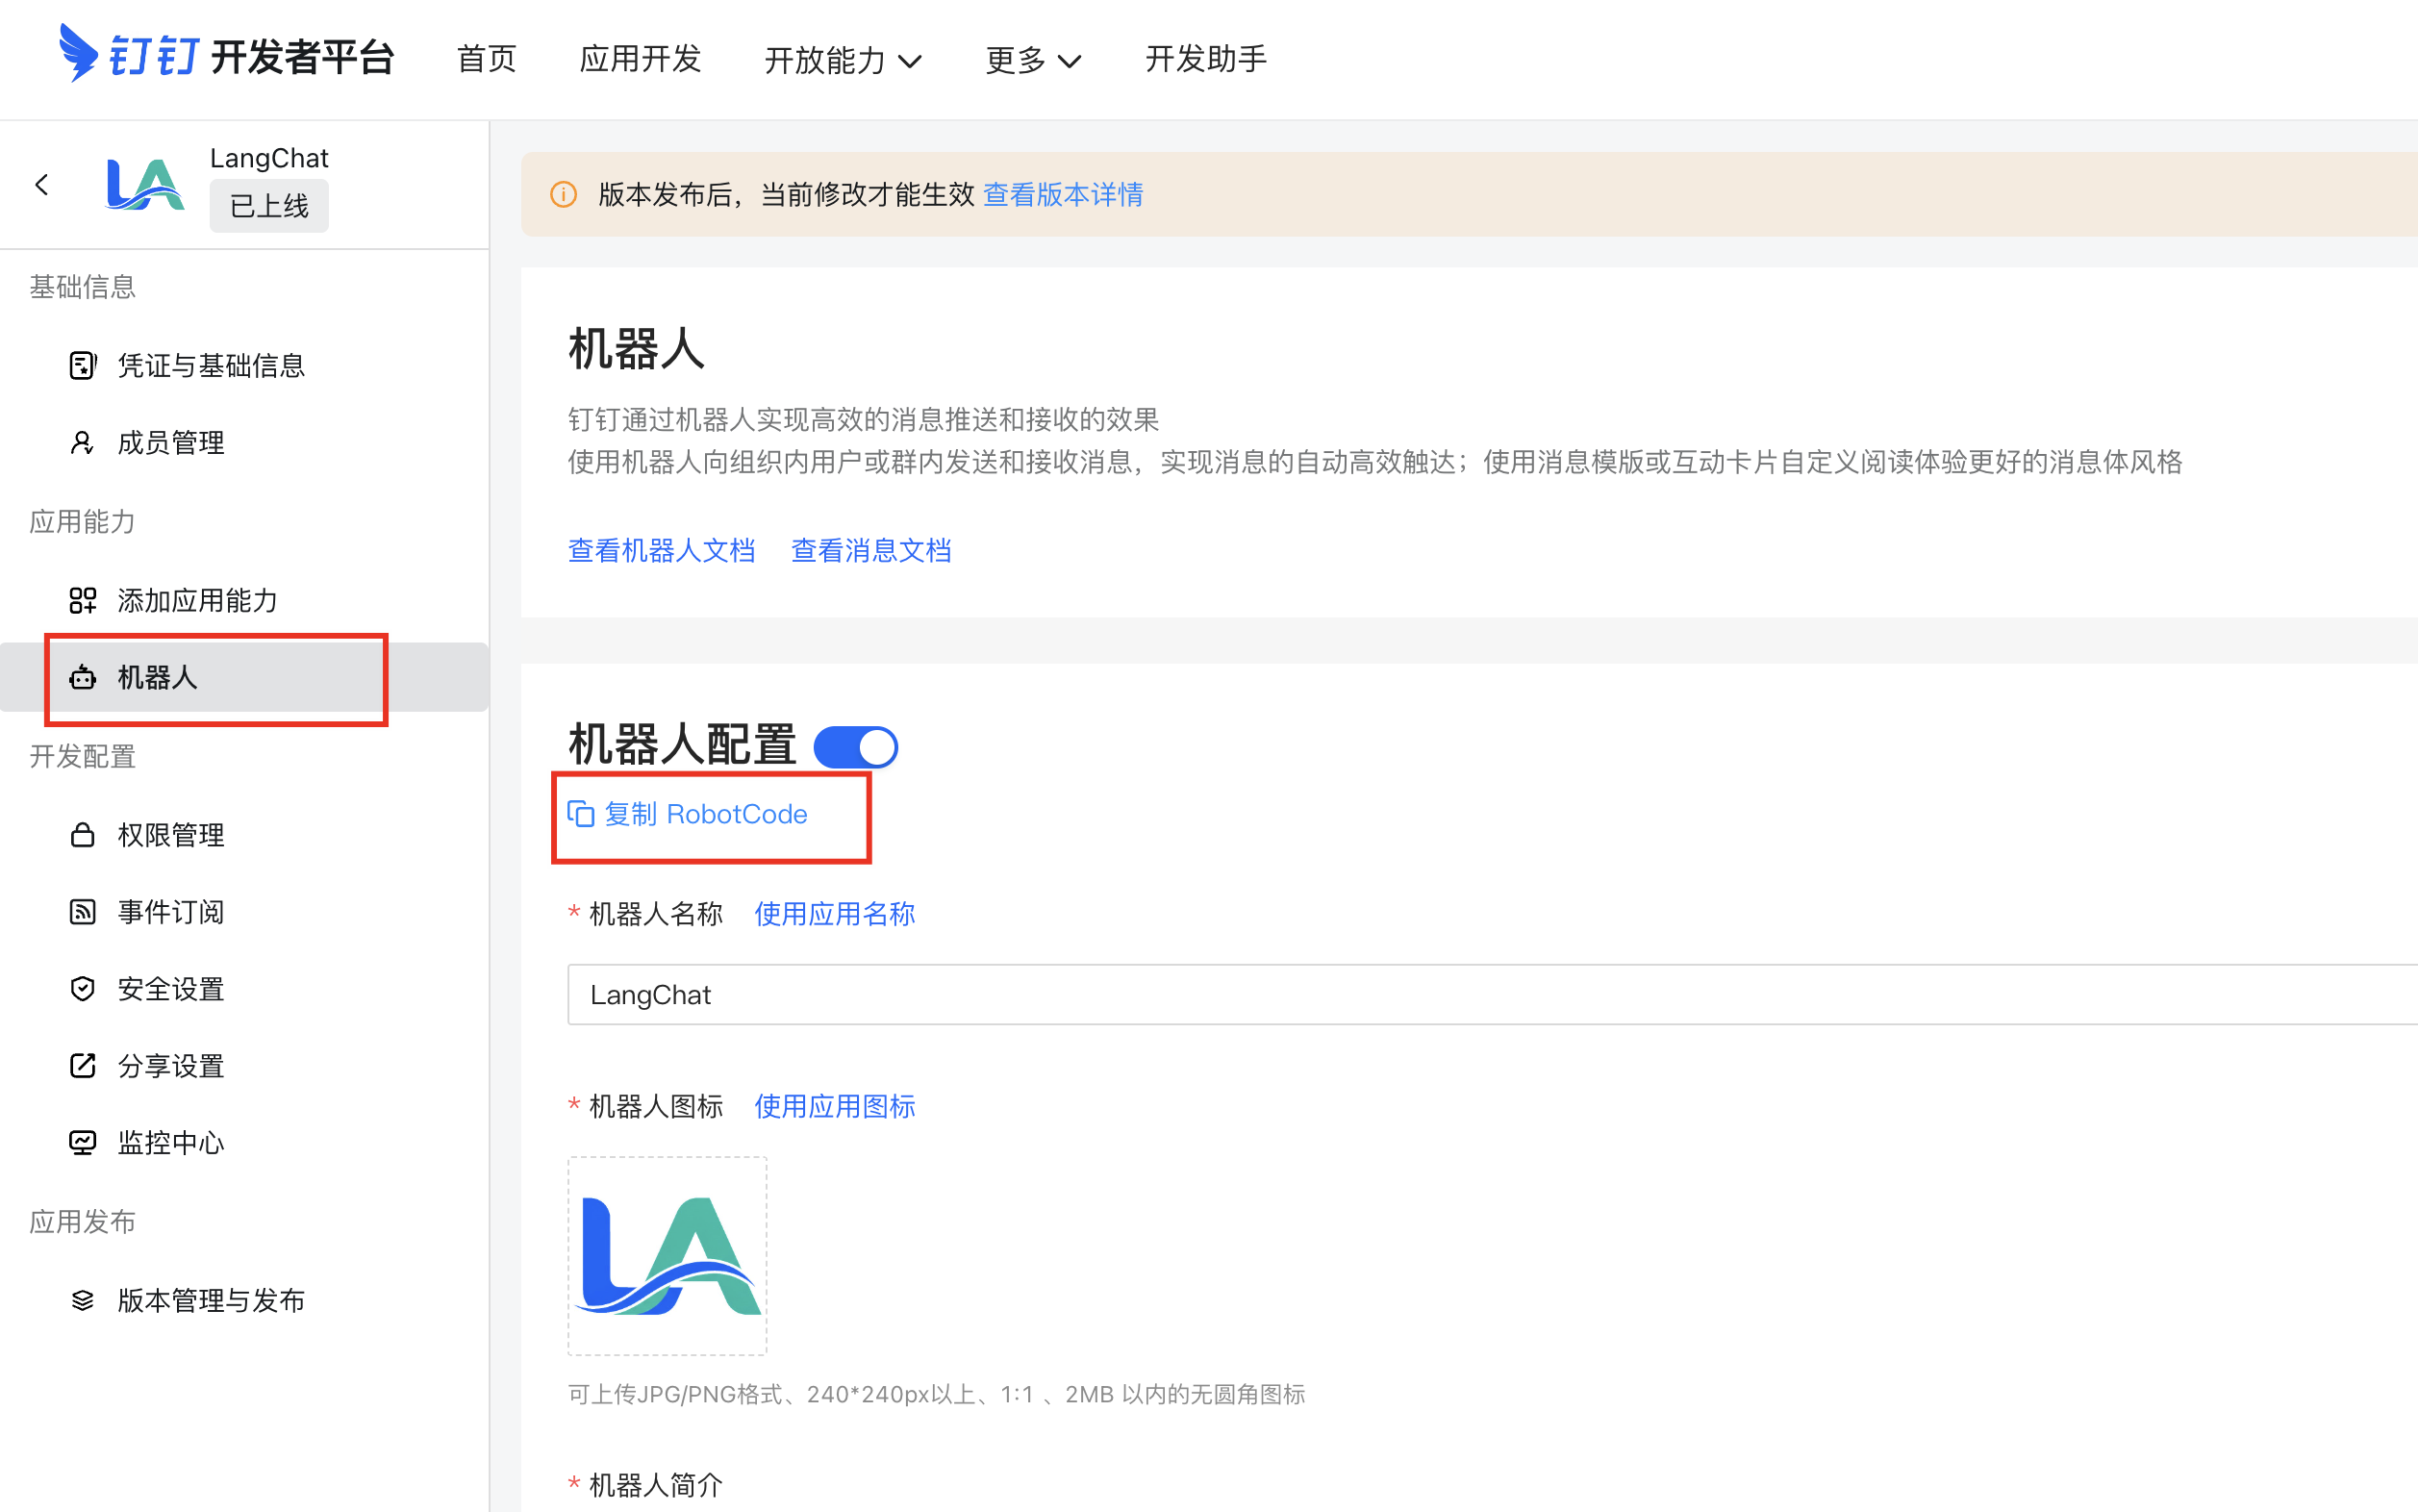Screen dimensions: 2418x1512
Task: Open the 应用开发 navigation tab
Action: click(x=640, y=60)
